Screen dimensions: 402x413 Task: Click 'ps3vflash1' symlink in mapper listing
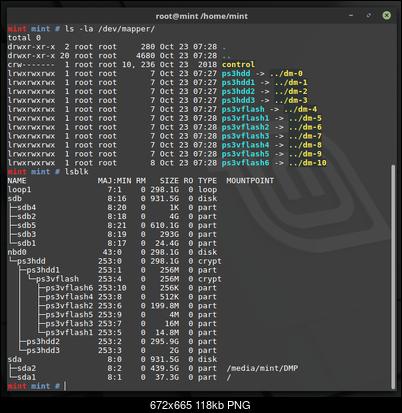[x=245, y=118]
